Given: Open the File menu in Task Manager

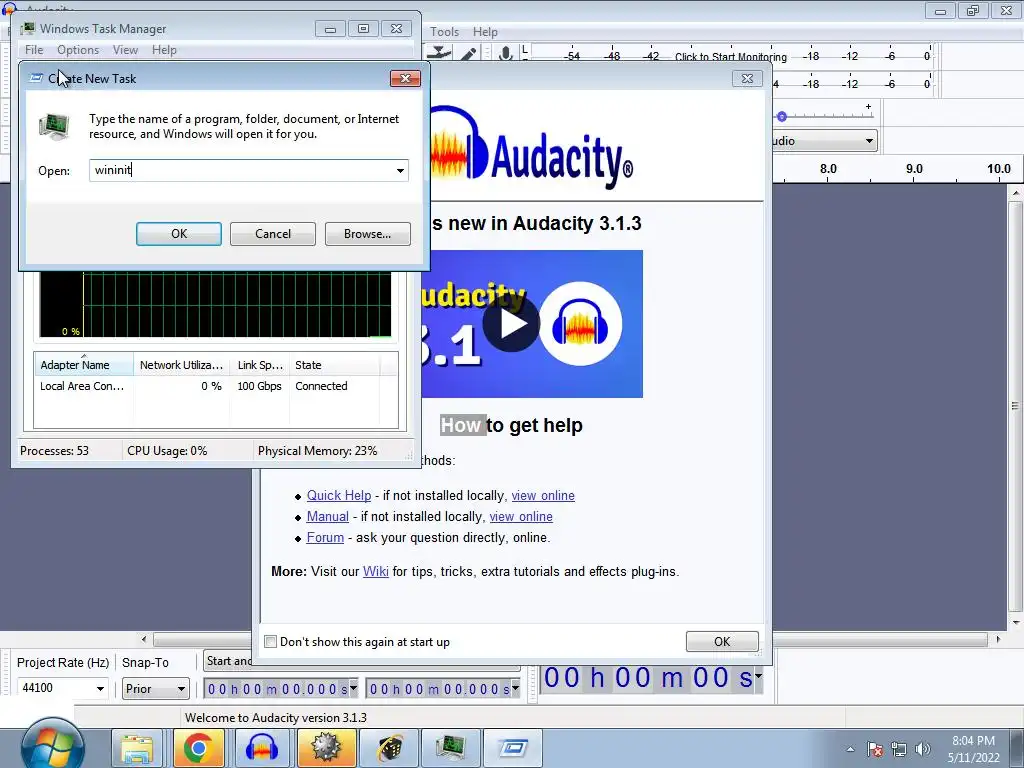Looking at the screenshot, I should click(34, 50).
